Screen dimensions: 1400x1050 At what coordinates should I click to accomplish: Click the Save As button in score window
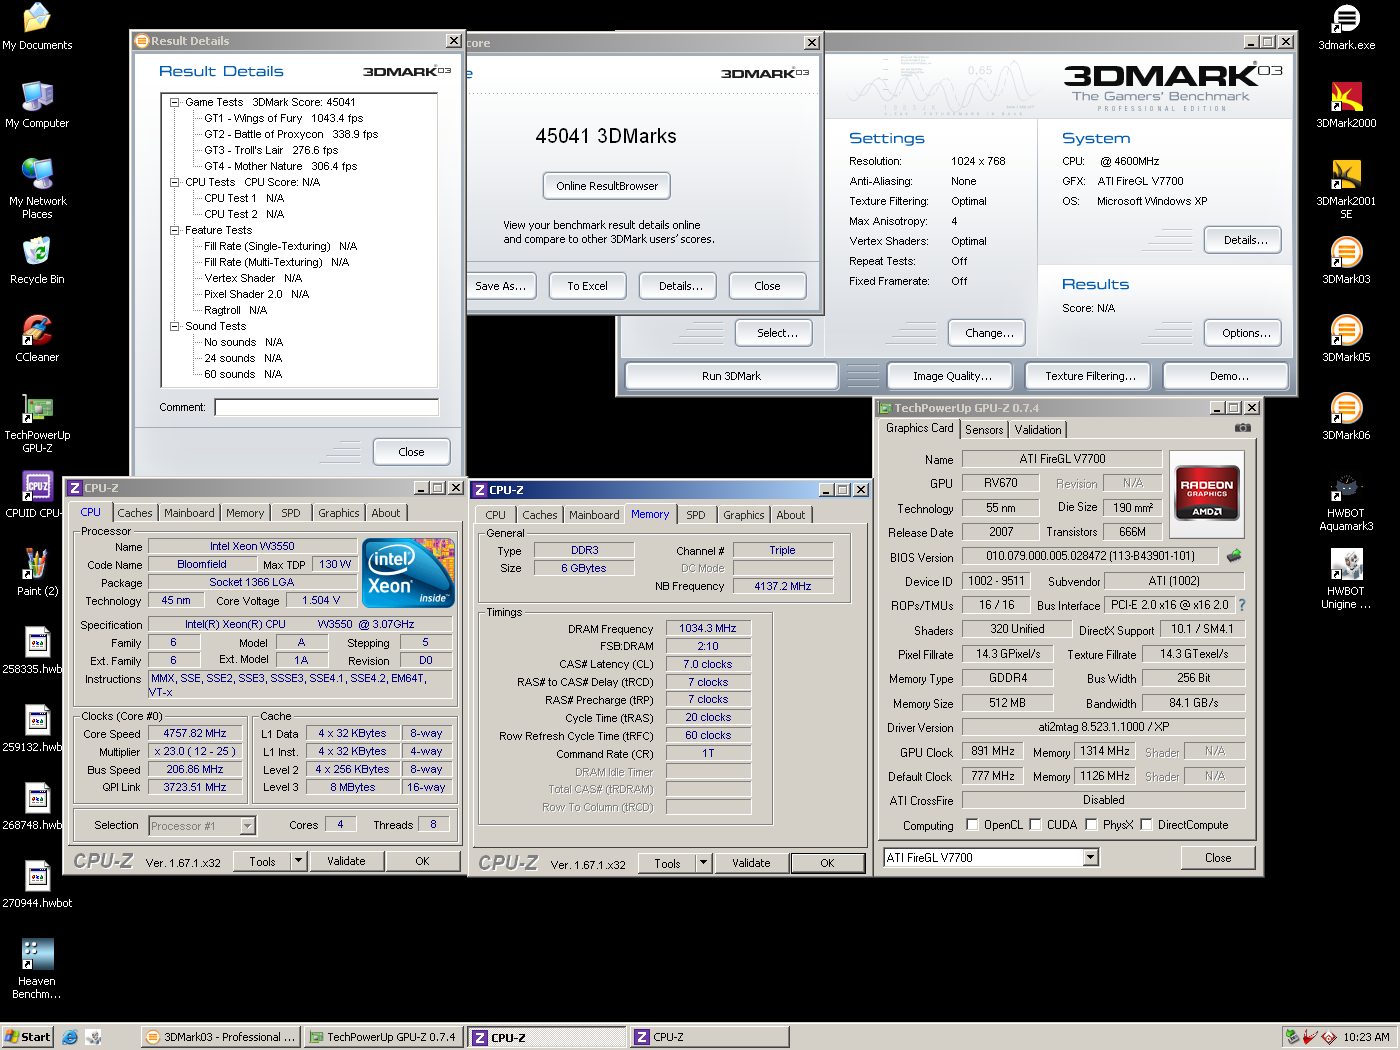coord(501,286)
